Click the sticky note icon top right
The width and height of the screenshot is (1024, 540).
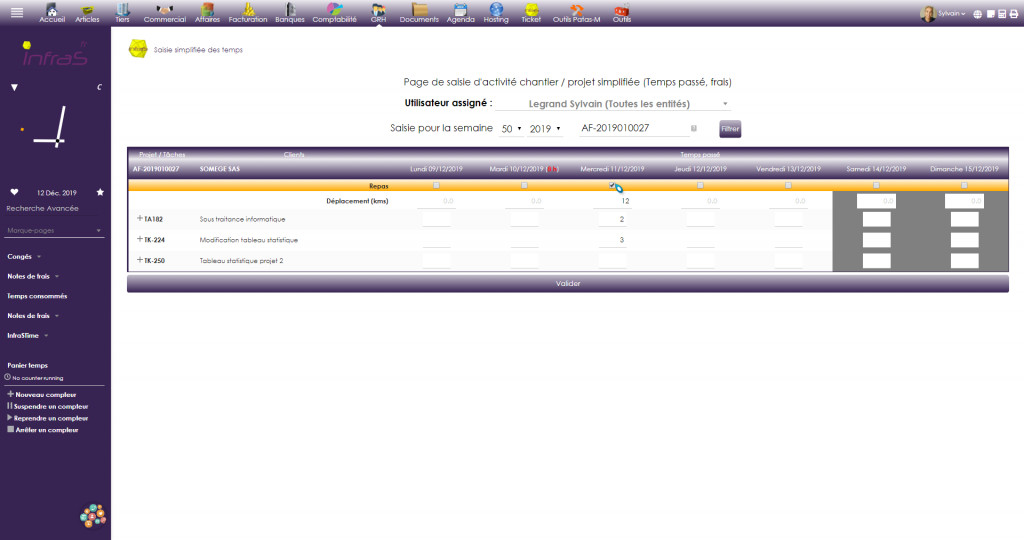click(991, 14)
